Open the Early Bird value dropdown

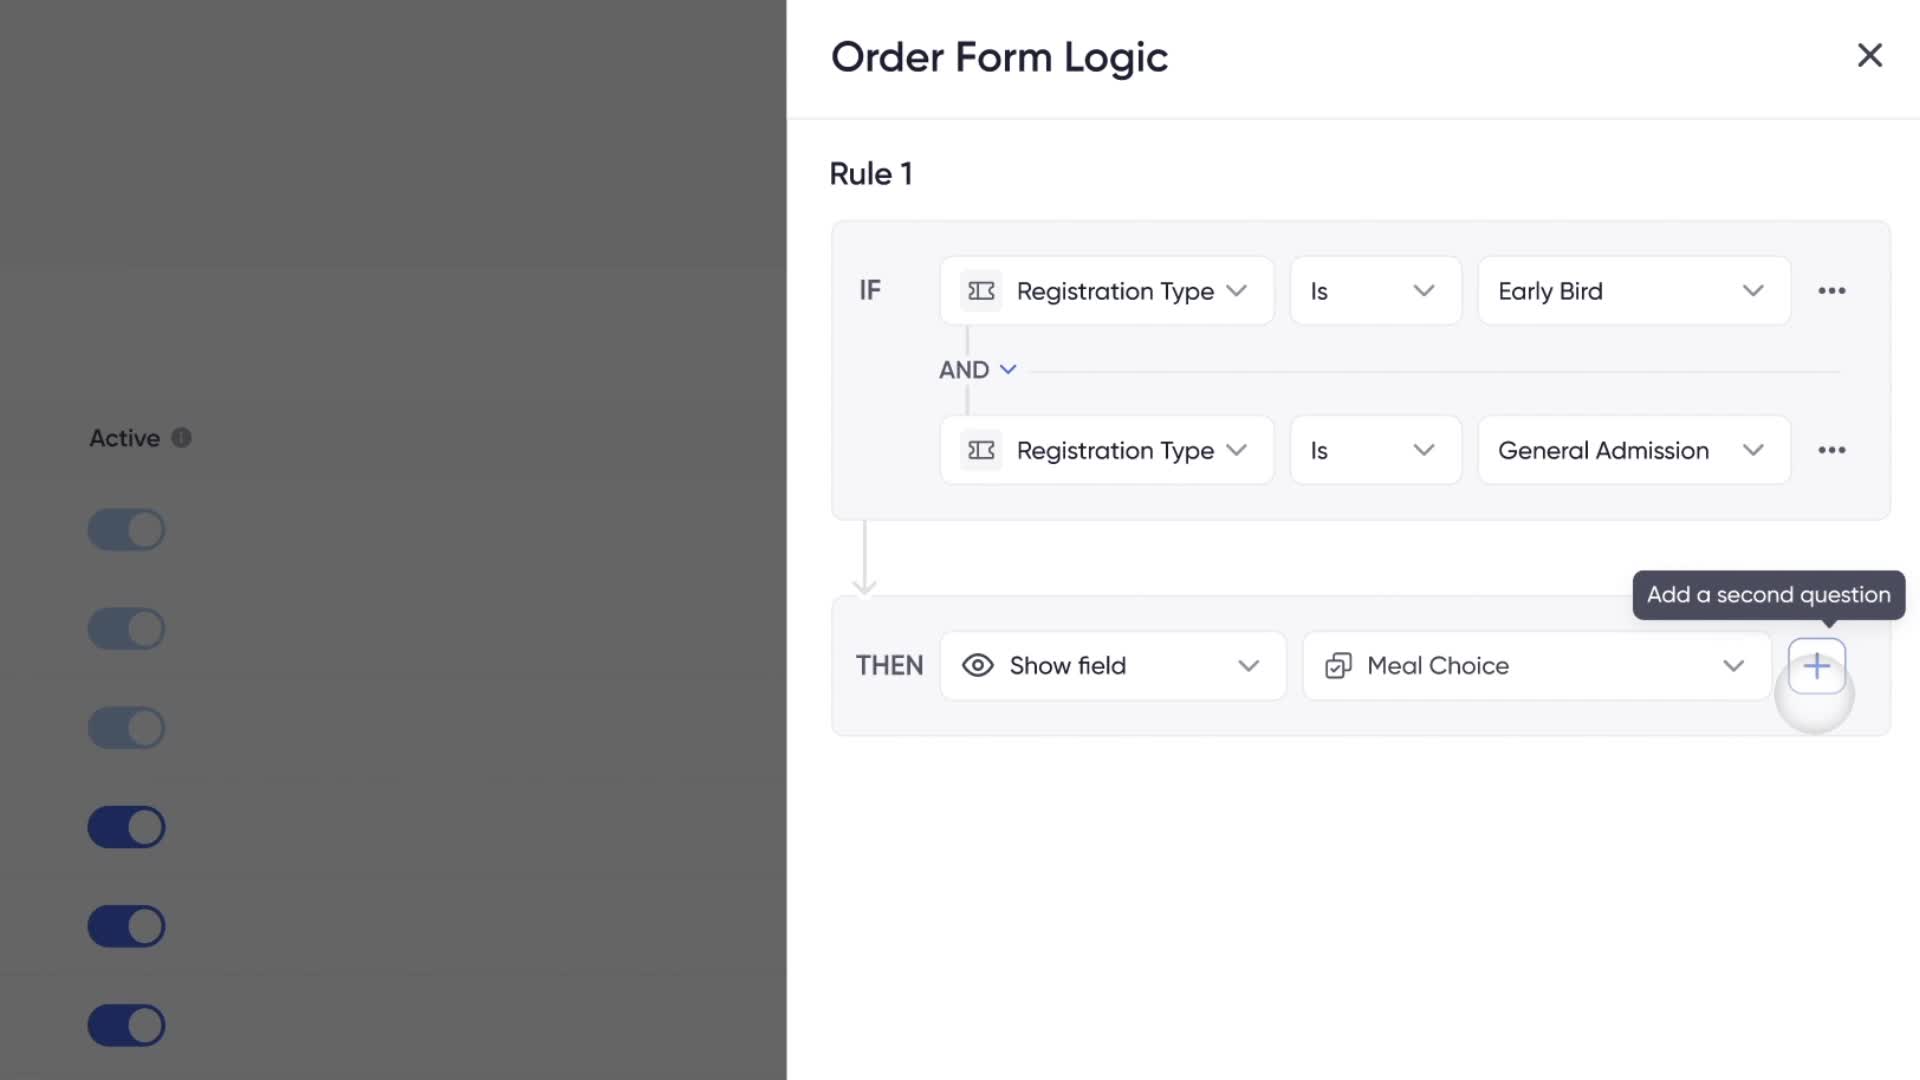point(1634,291)
